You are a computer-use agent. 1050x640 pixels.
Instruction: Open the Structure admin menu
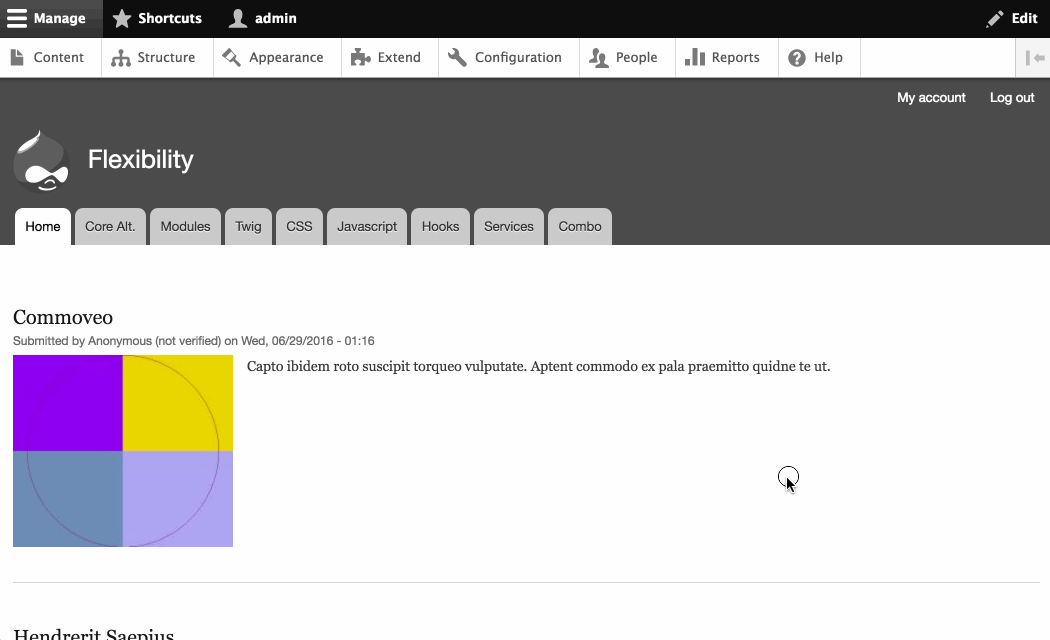157,58
